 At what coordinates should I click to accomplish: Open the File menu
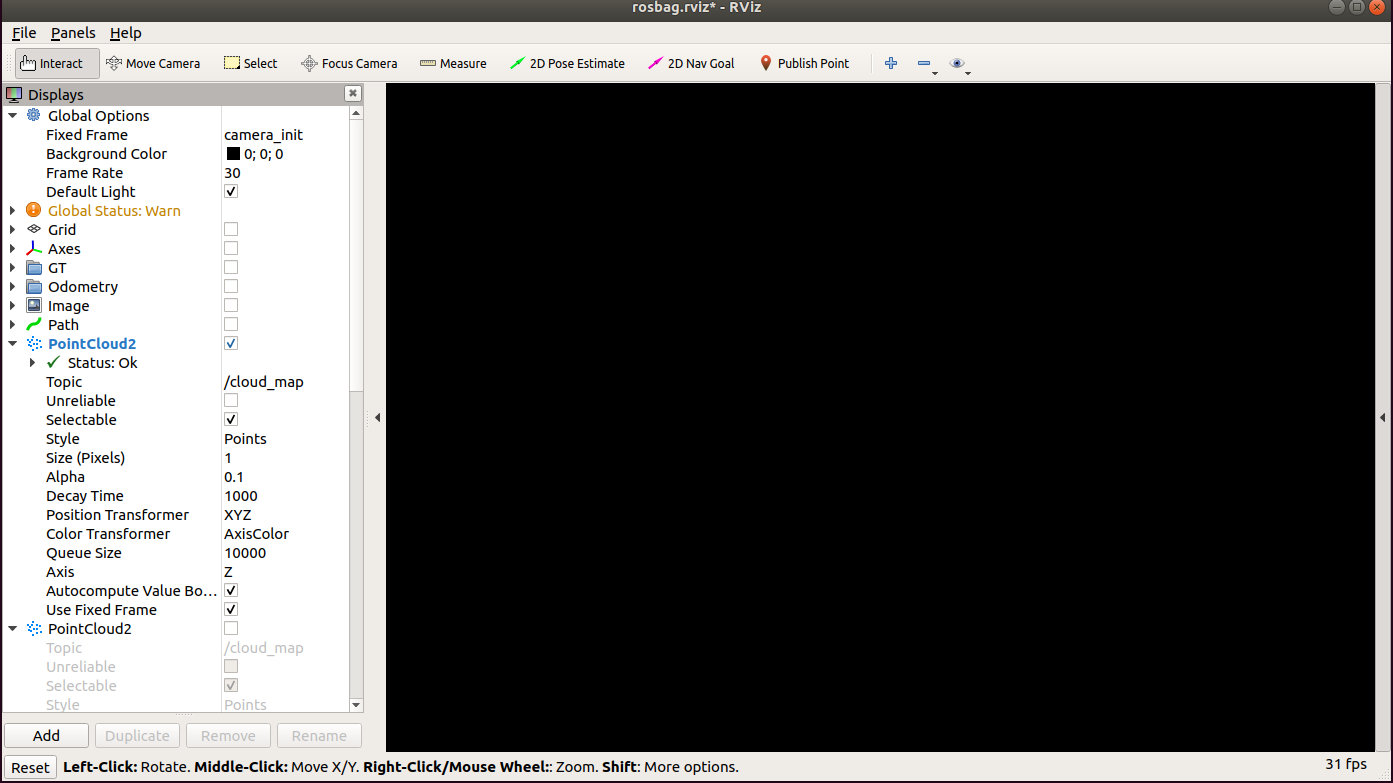[x=23, y=33]
